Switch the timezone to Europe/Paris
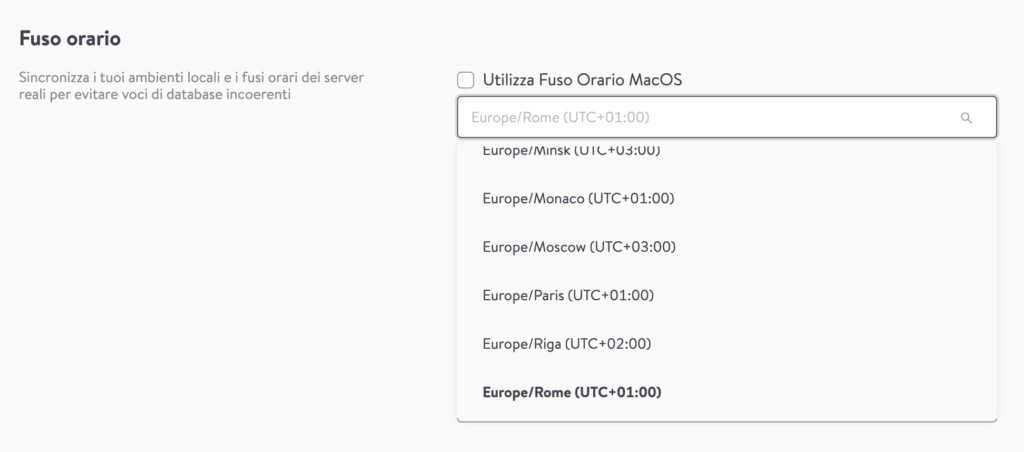This screenshot has width=1024, height=452. (727, 296)
